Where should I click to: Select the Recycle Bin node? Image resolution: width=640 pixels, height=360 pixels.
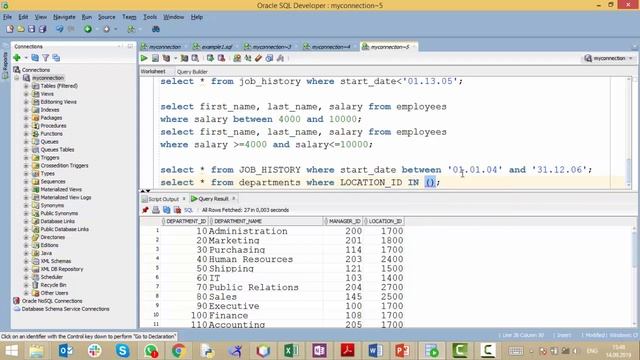(x=53, y=285)
